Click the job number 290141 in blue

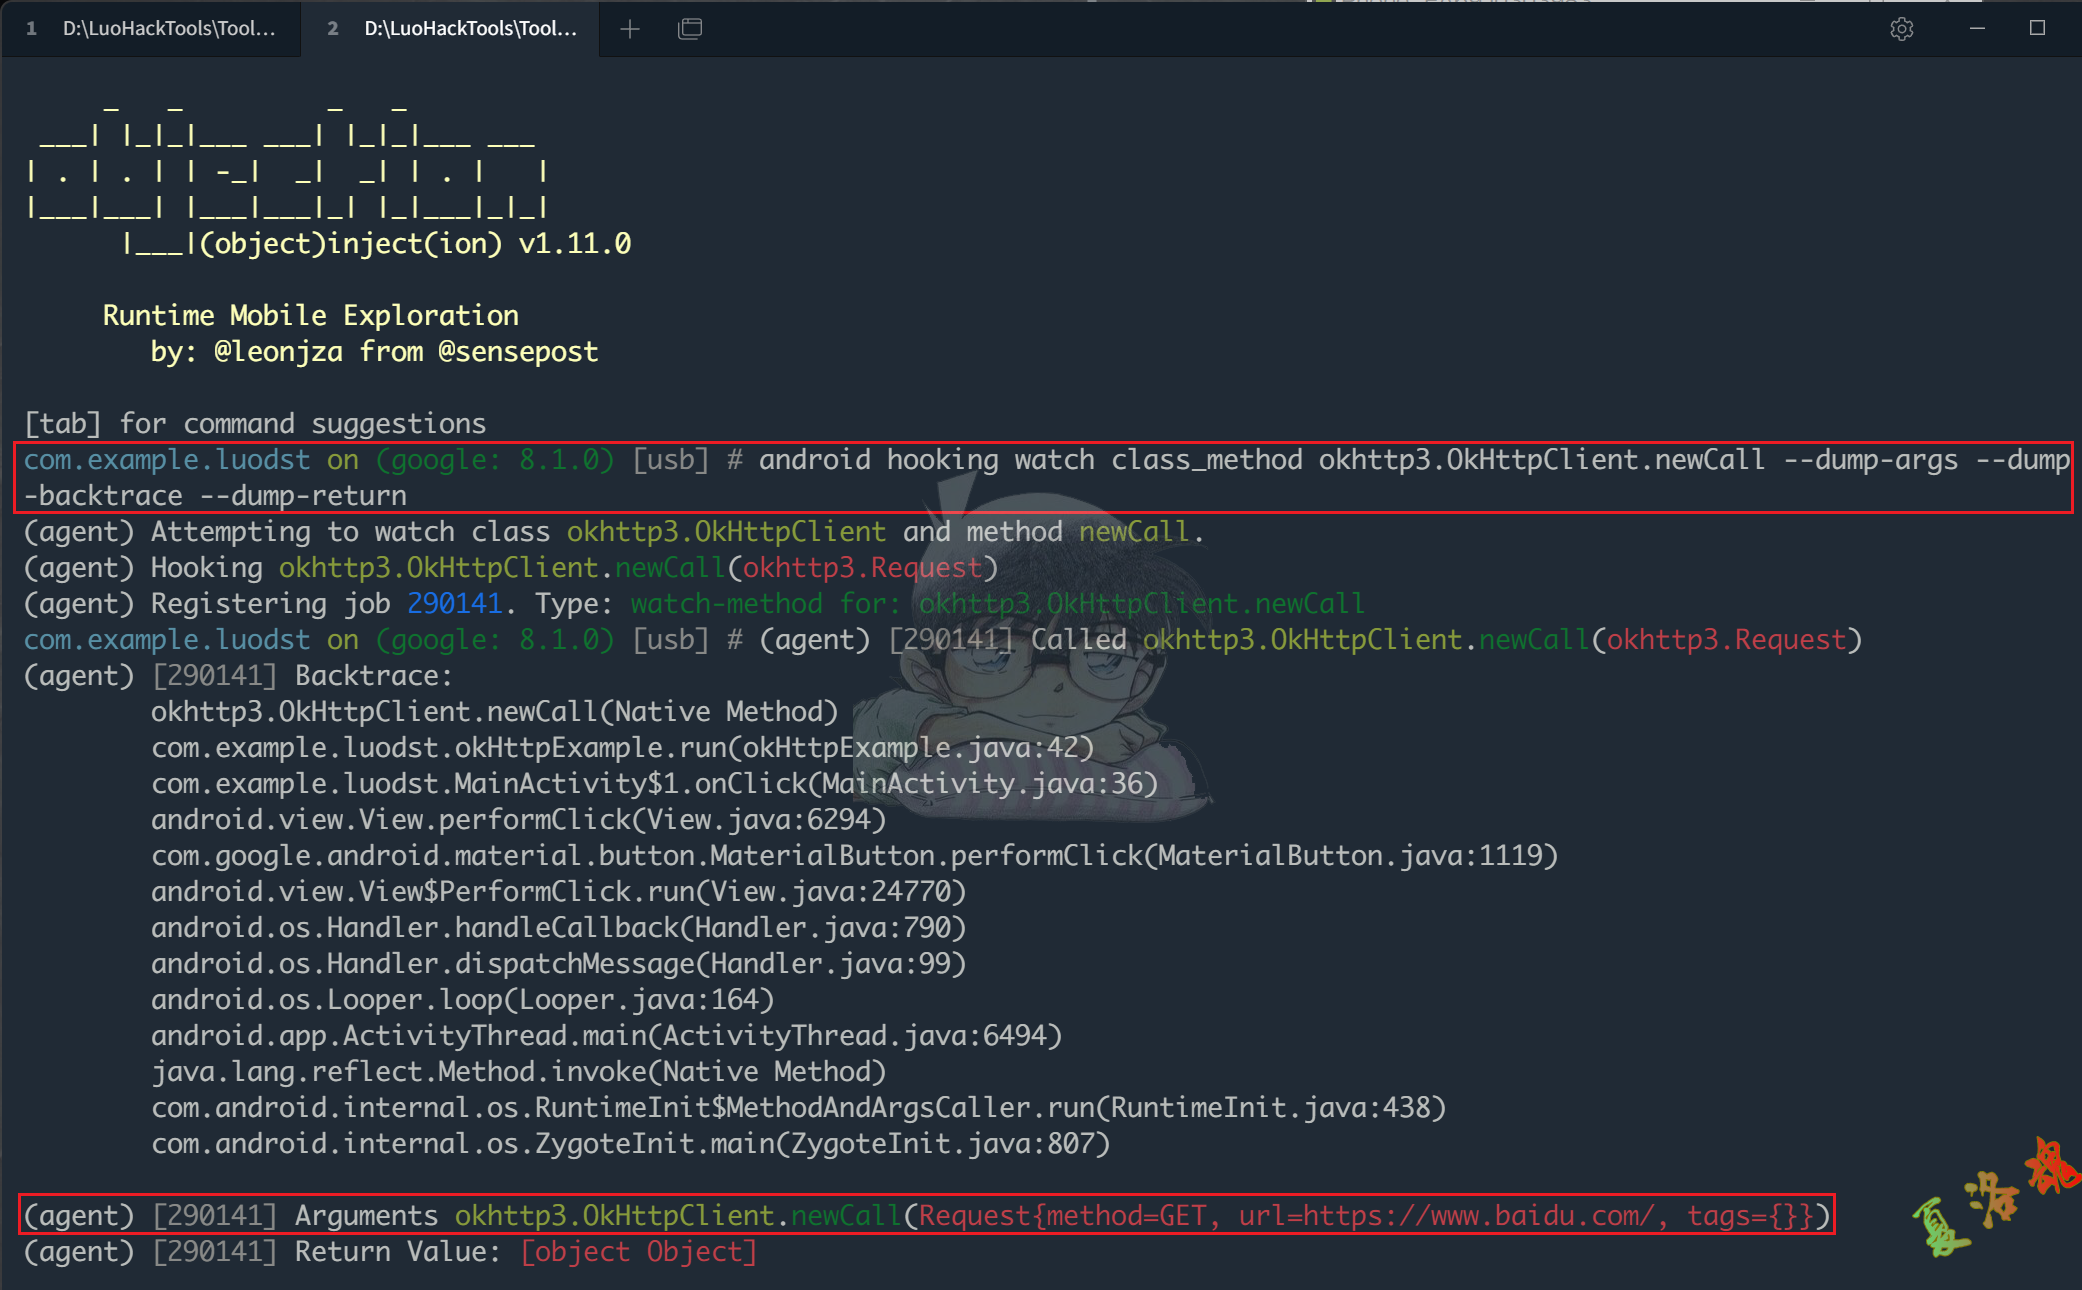tap(454, 604)
